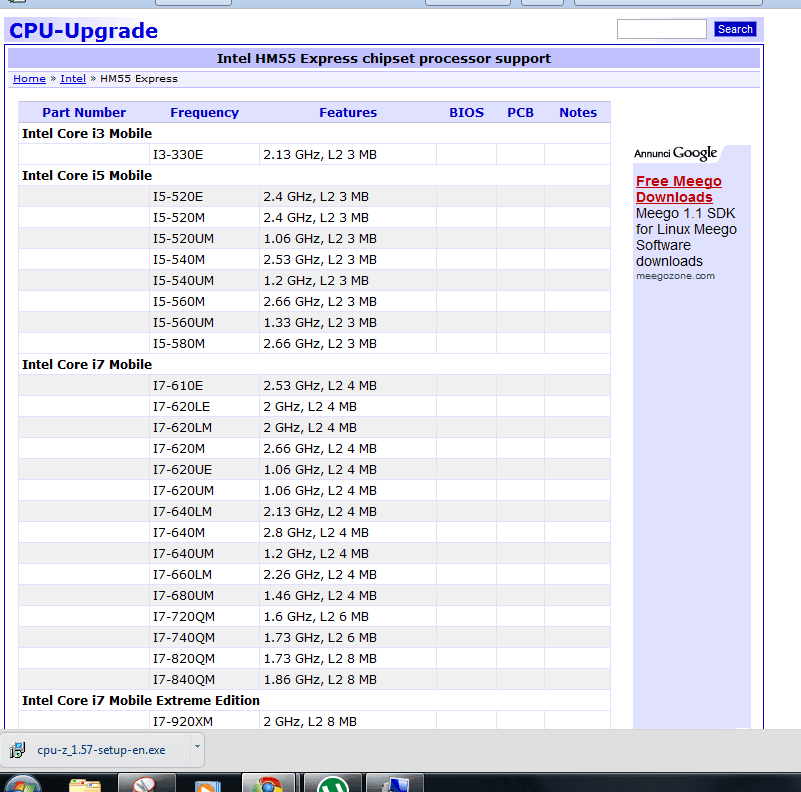801x792 pixels.
Task: Open the monitor icon in taskbar
Action: tap(395, 783)
